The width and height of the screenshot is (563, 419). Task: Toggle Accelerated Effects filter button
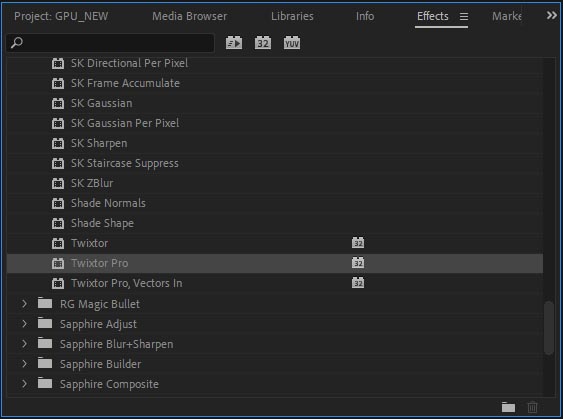234,43
